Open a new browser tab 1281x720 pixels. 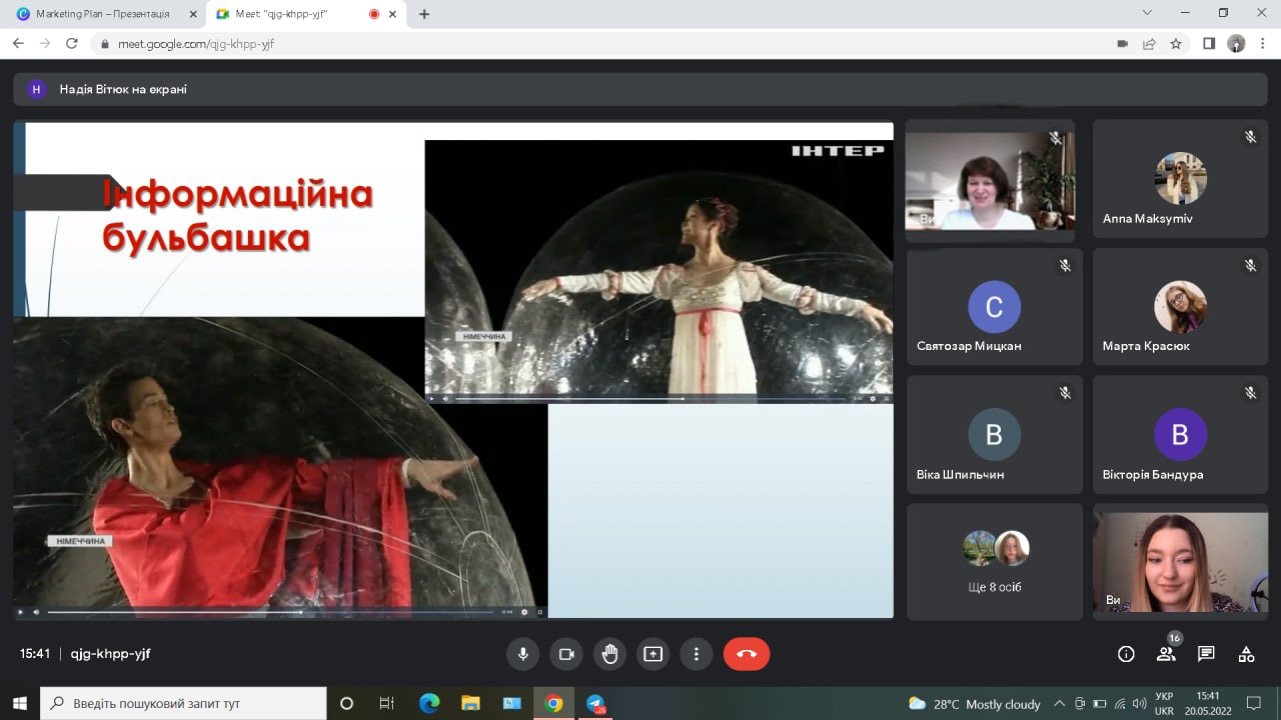tap(424, 14)
